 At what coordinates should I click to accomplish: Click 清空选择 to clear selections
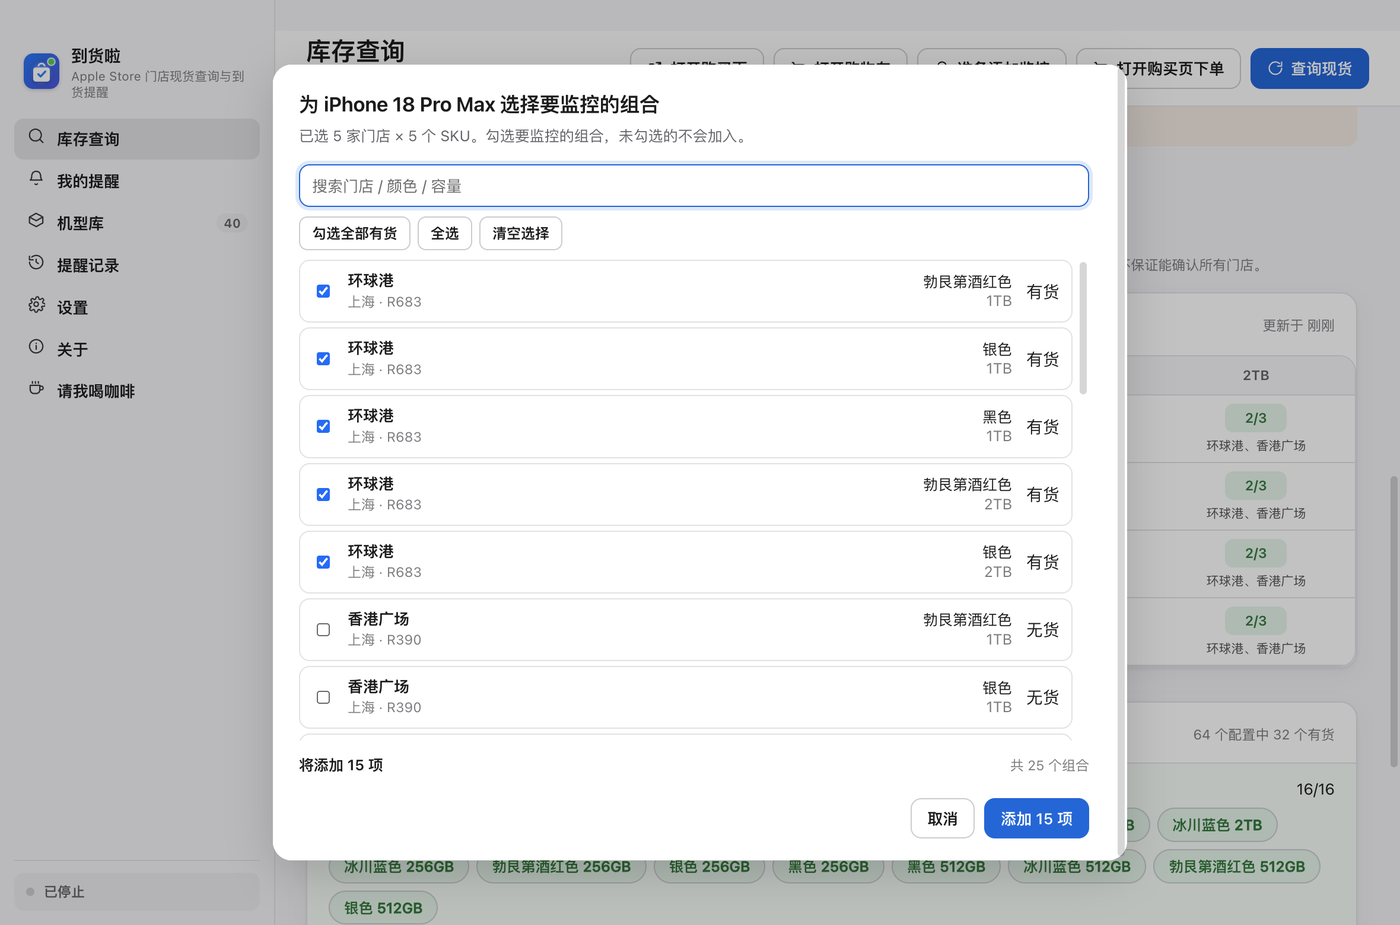pos(521,233)
